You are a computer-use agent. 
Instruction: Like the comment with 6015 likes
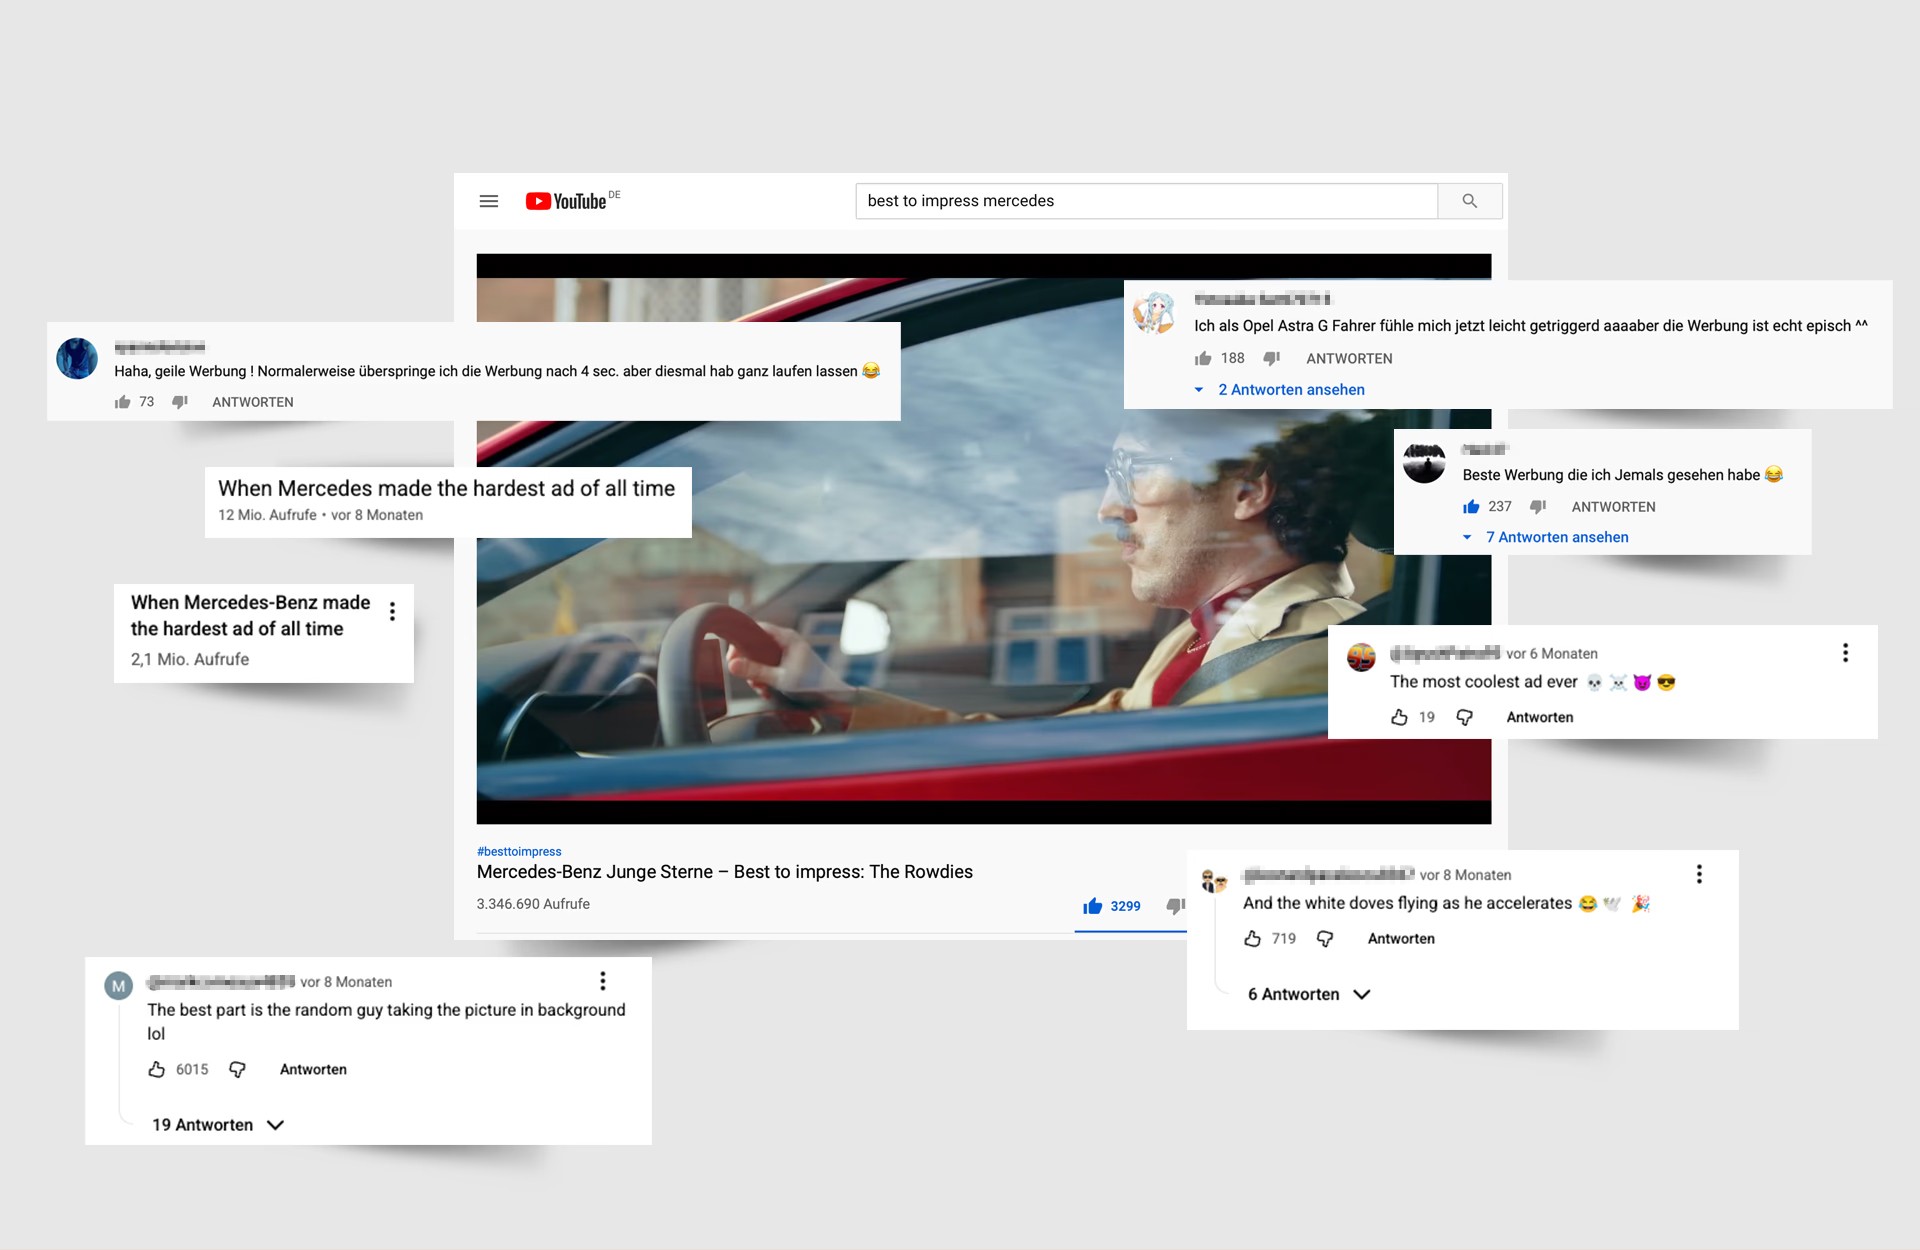click(x=157, y=1069)
